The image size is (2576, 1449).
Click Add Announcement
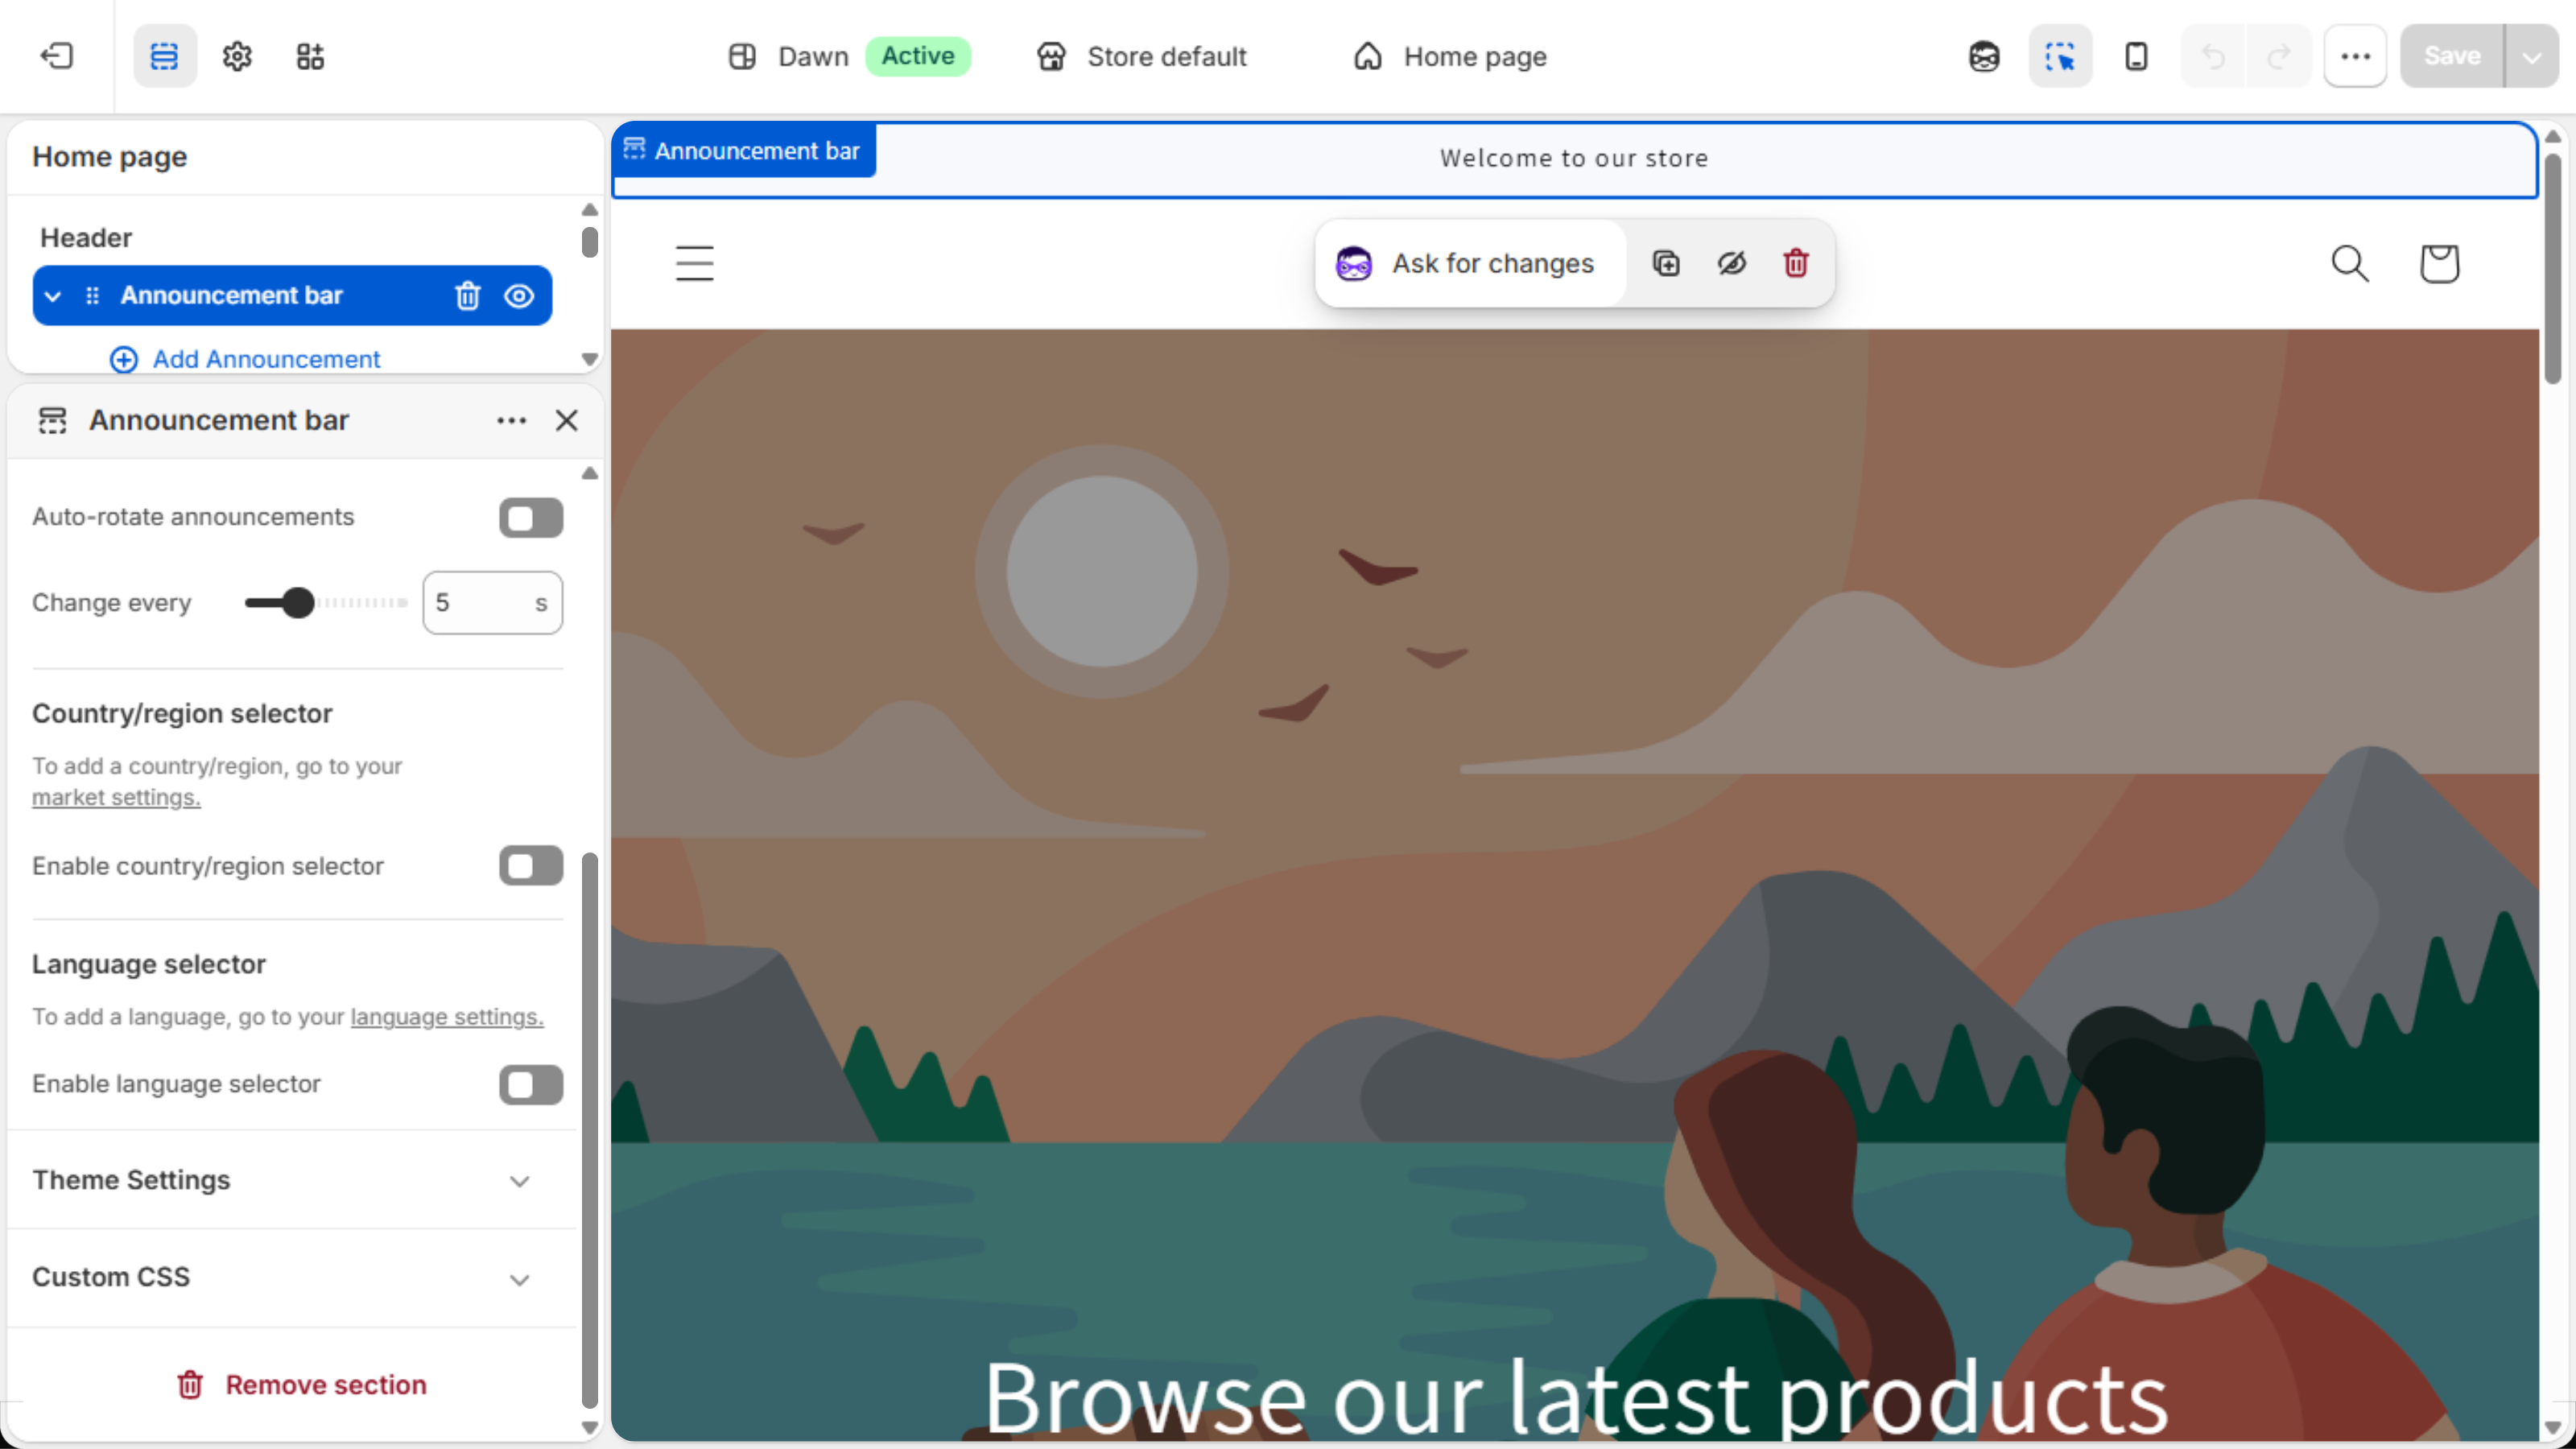[x=245, y=359]
